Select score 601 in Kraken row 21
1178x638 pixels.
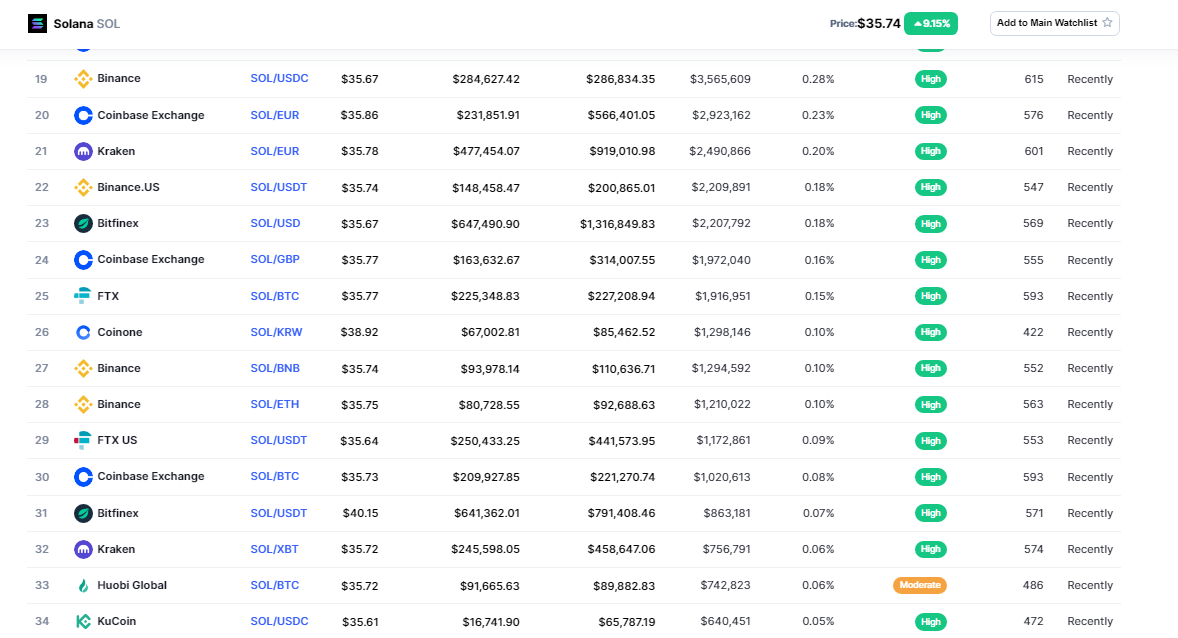coord(1034,151)
